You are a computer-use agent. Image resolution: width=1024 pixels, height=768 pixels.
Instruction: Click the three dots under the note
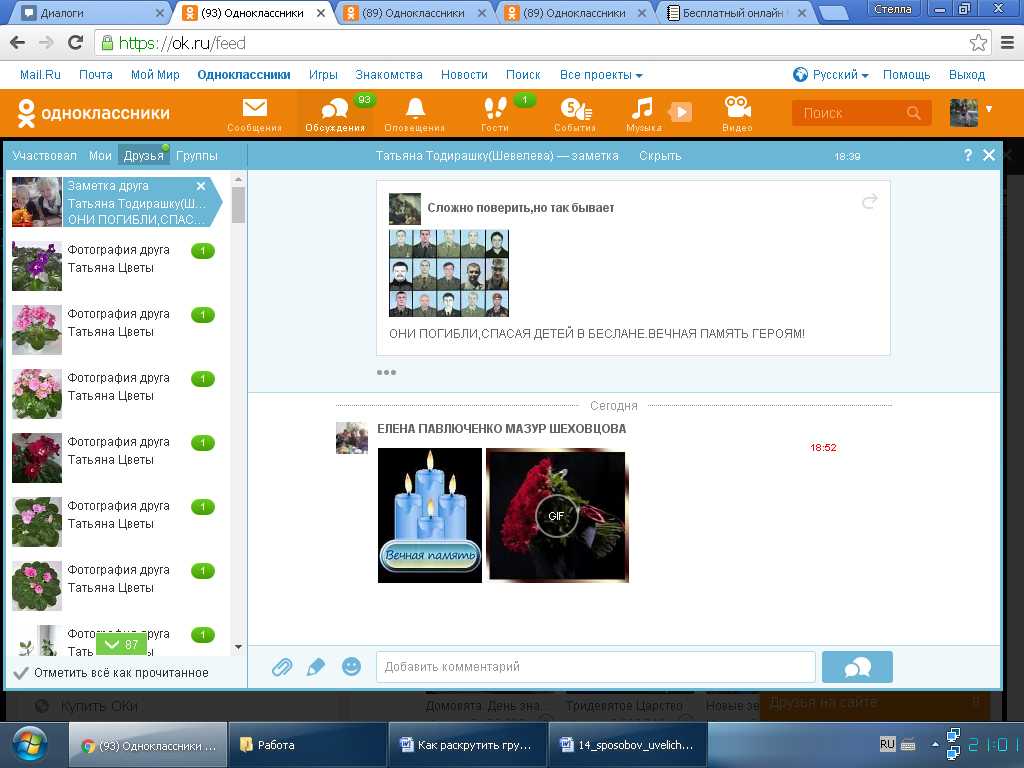click(386, 372)
